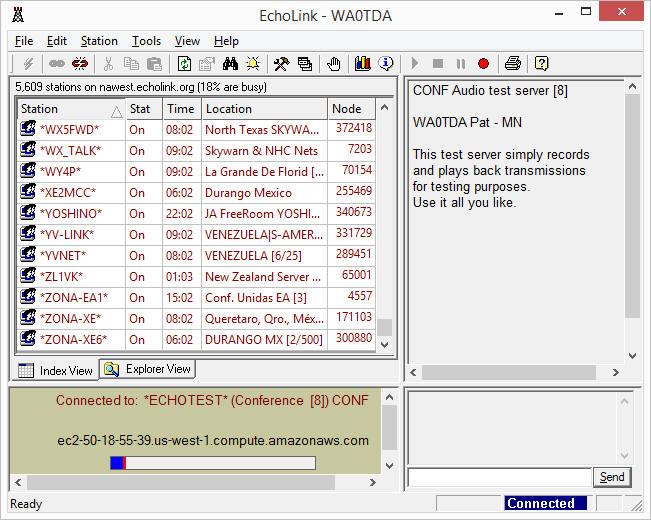The height and width of the screenshot is (520, 651).
Task: Sort by the Node column header
Action: [351, 109]
